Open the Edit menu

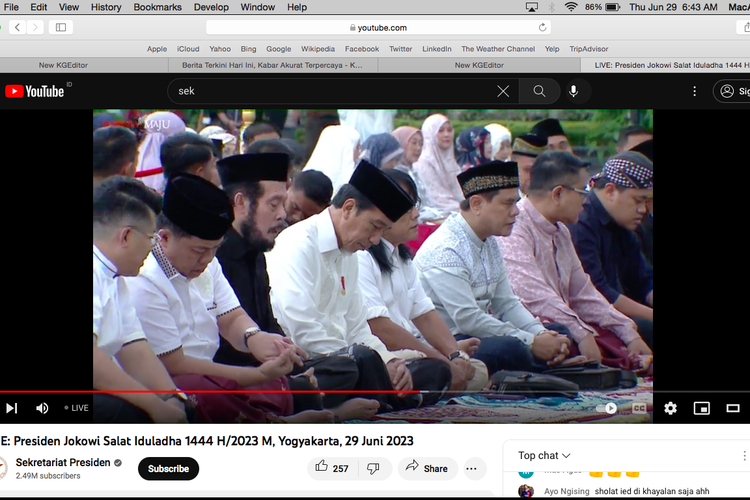(x=39, y=7)
